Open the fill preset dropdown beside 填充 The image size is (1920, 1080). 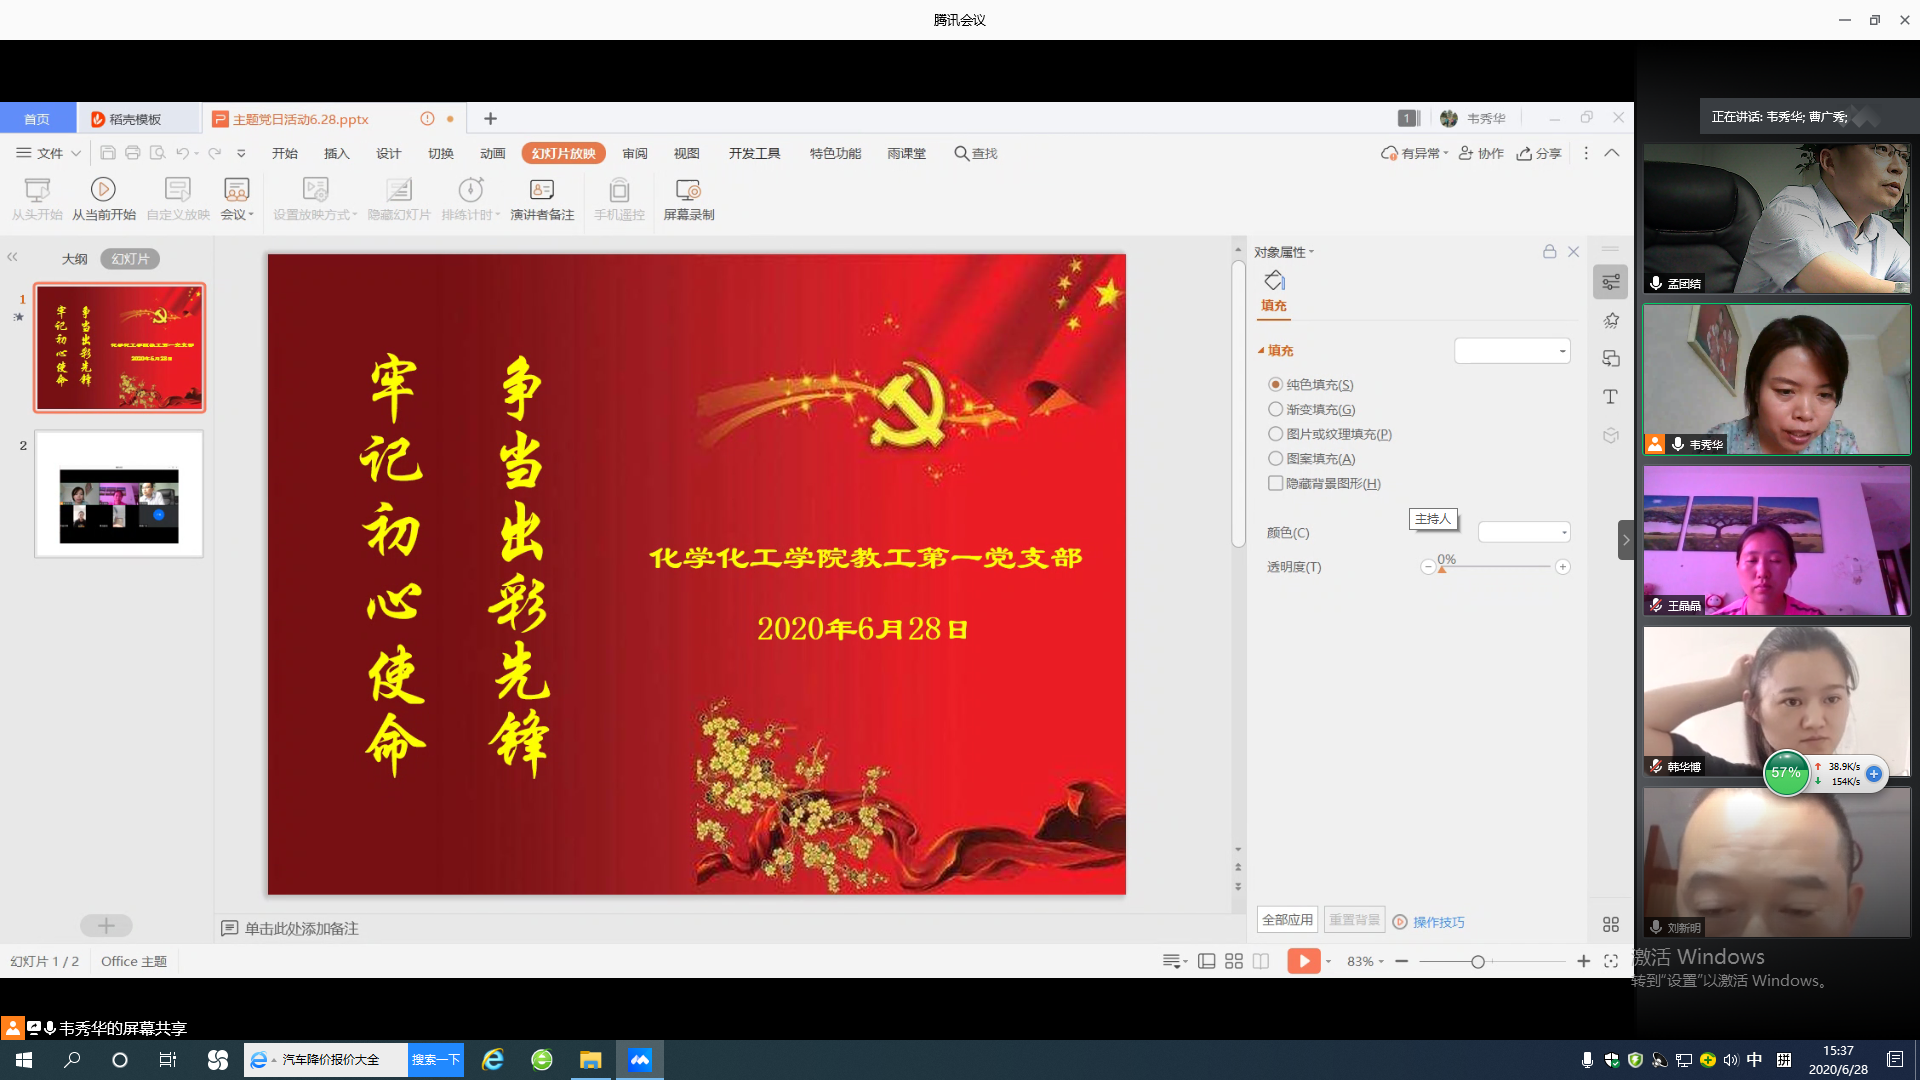click(1512, 351)
